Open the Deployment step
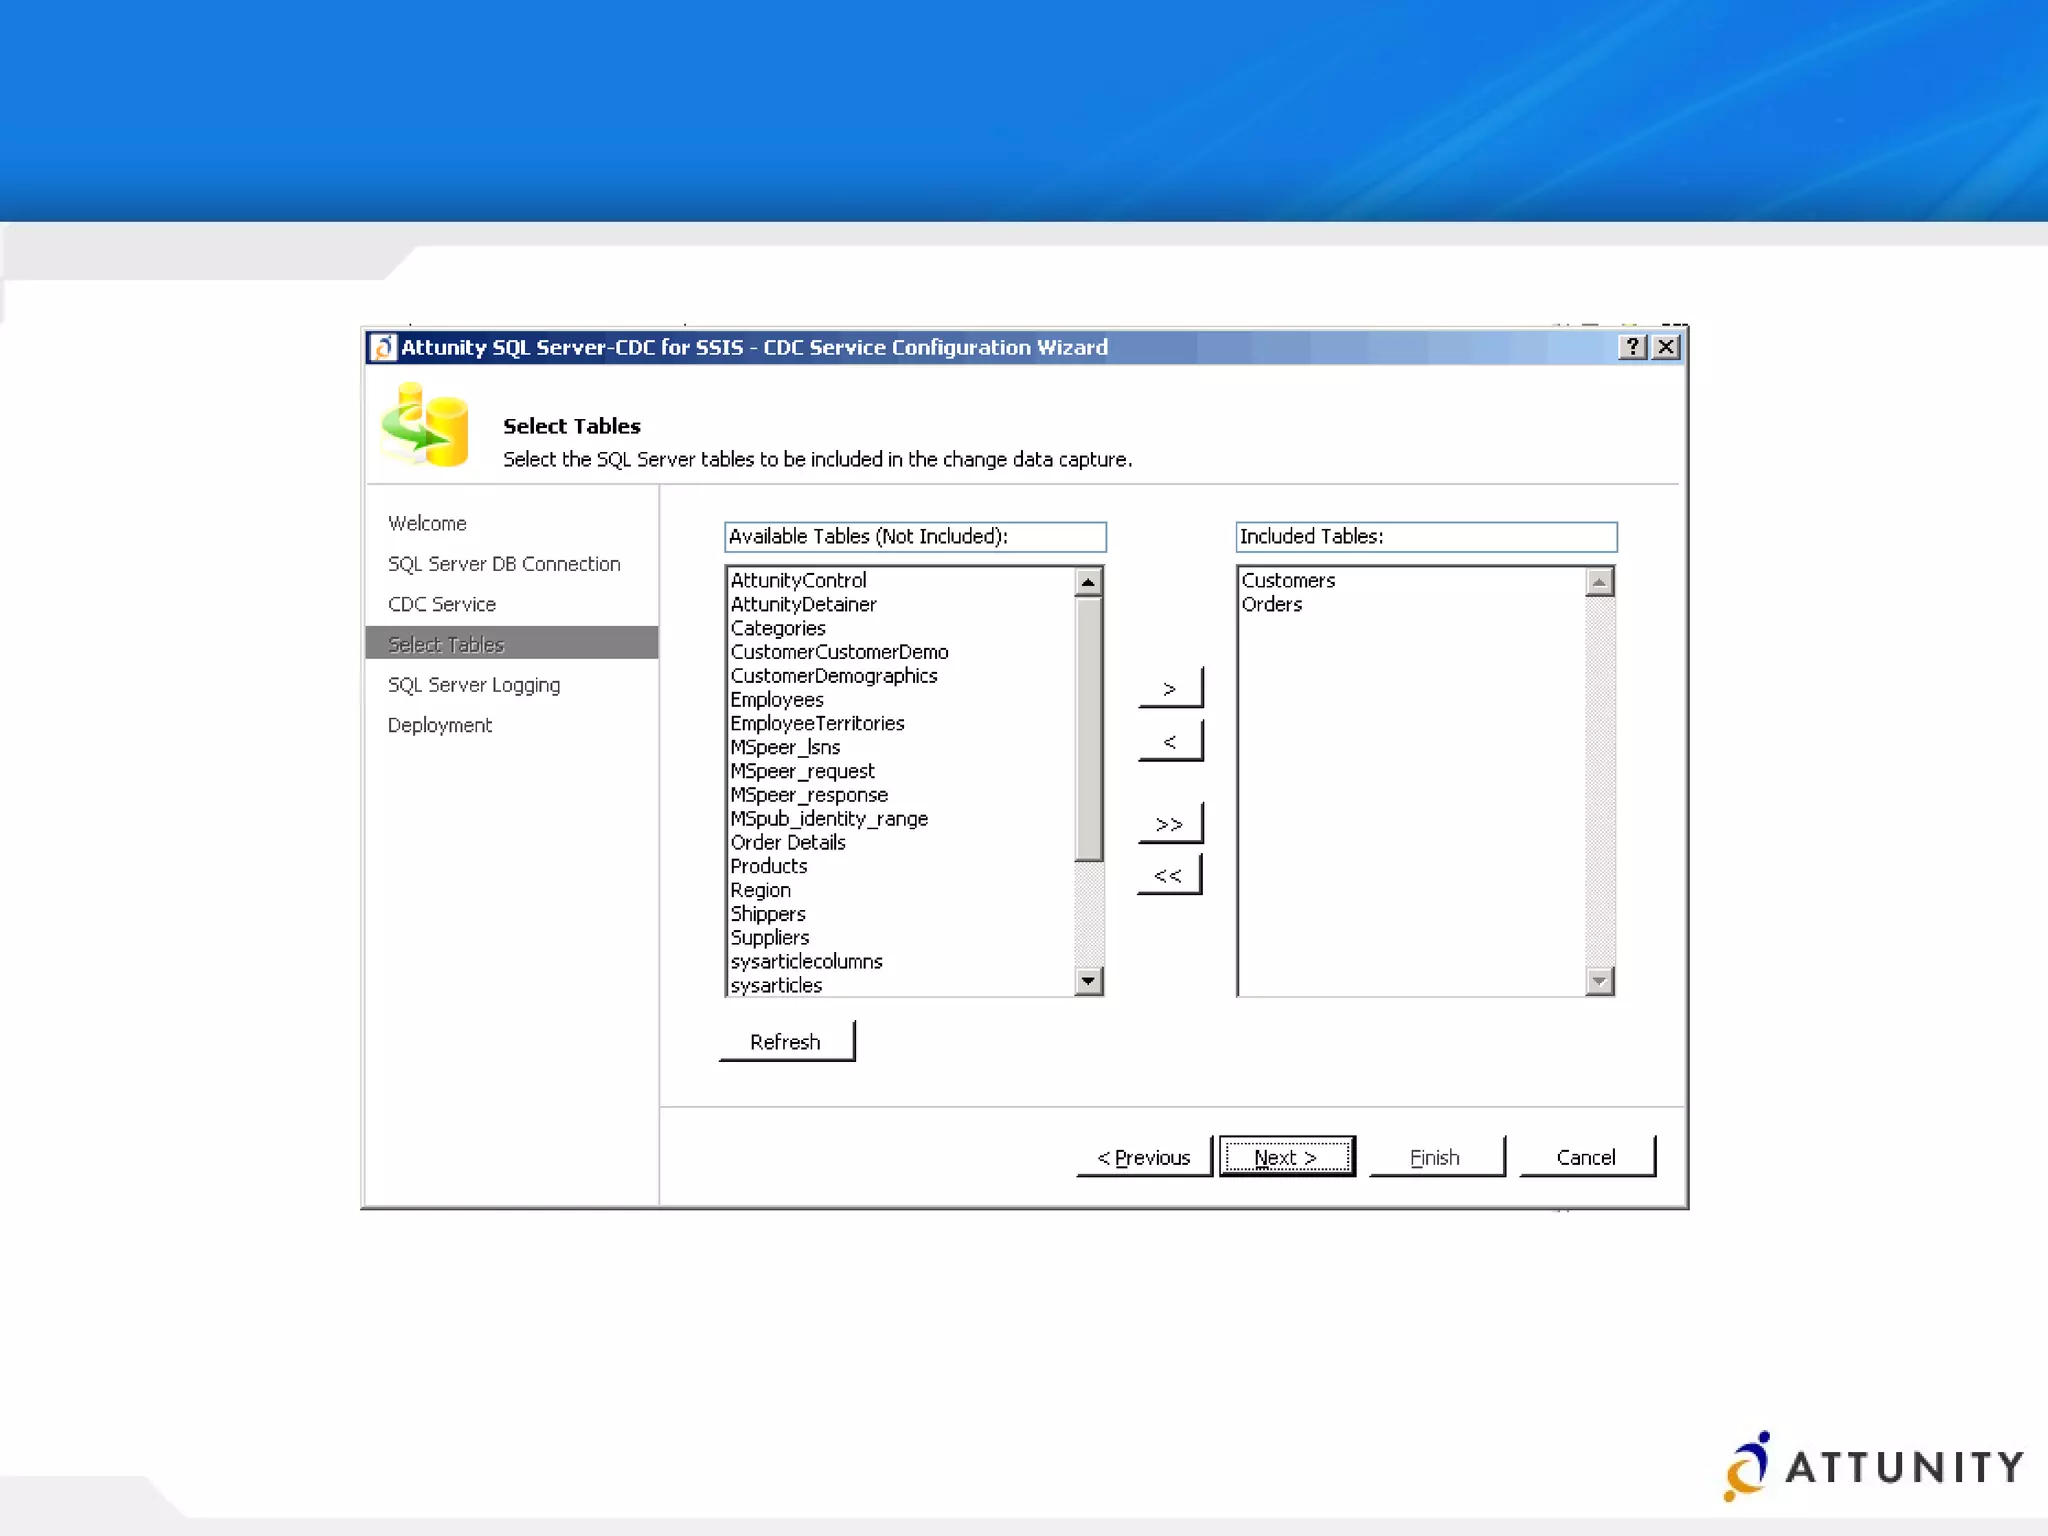The height and width of the screenshot is (1536, 2048). coord(440,725)
